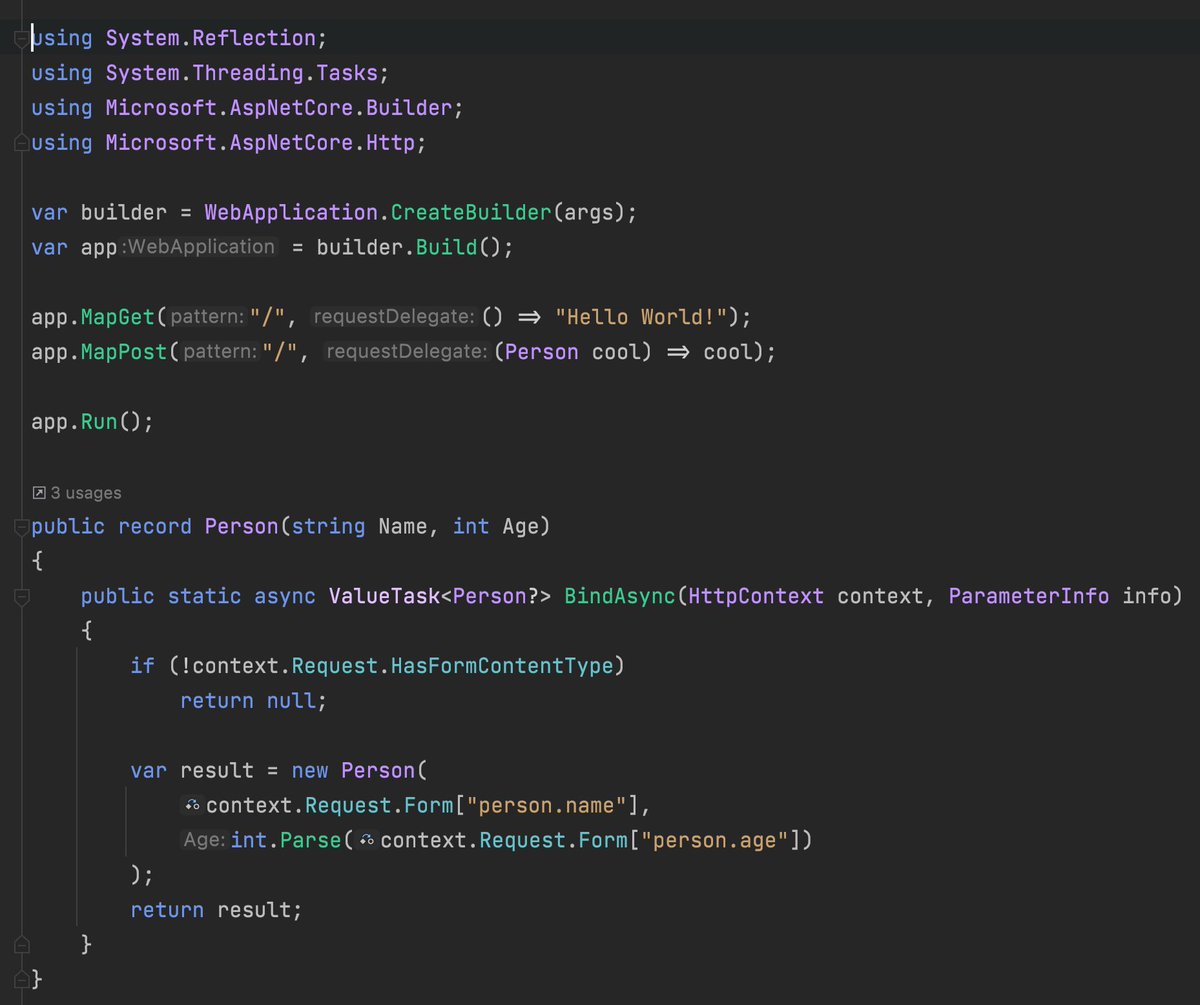Screen dimensions: 1200x1005
Task: Click the Parse method in int.Parse
Action: pyautogui.click(x=310, y=841)
